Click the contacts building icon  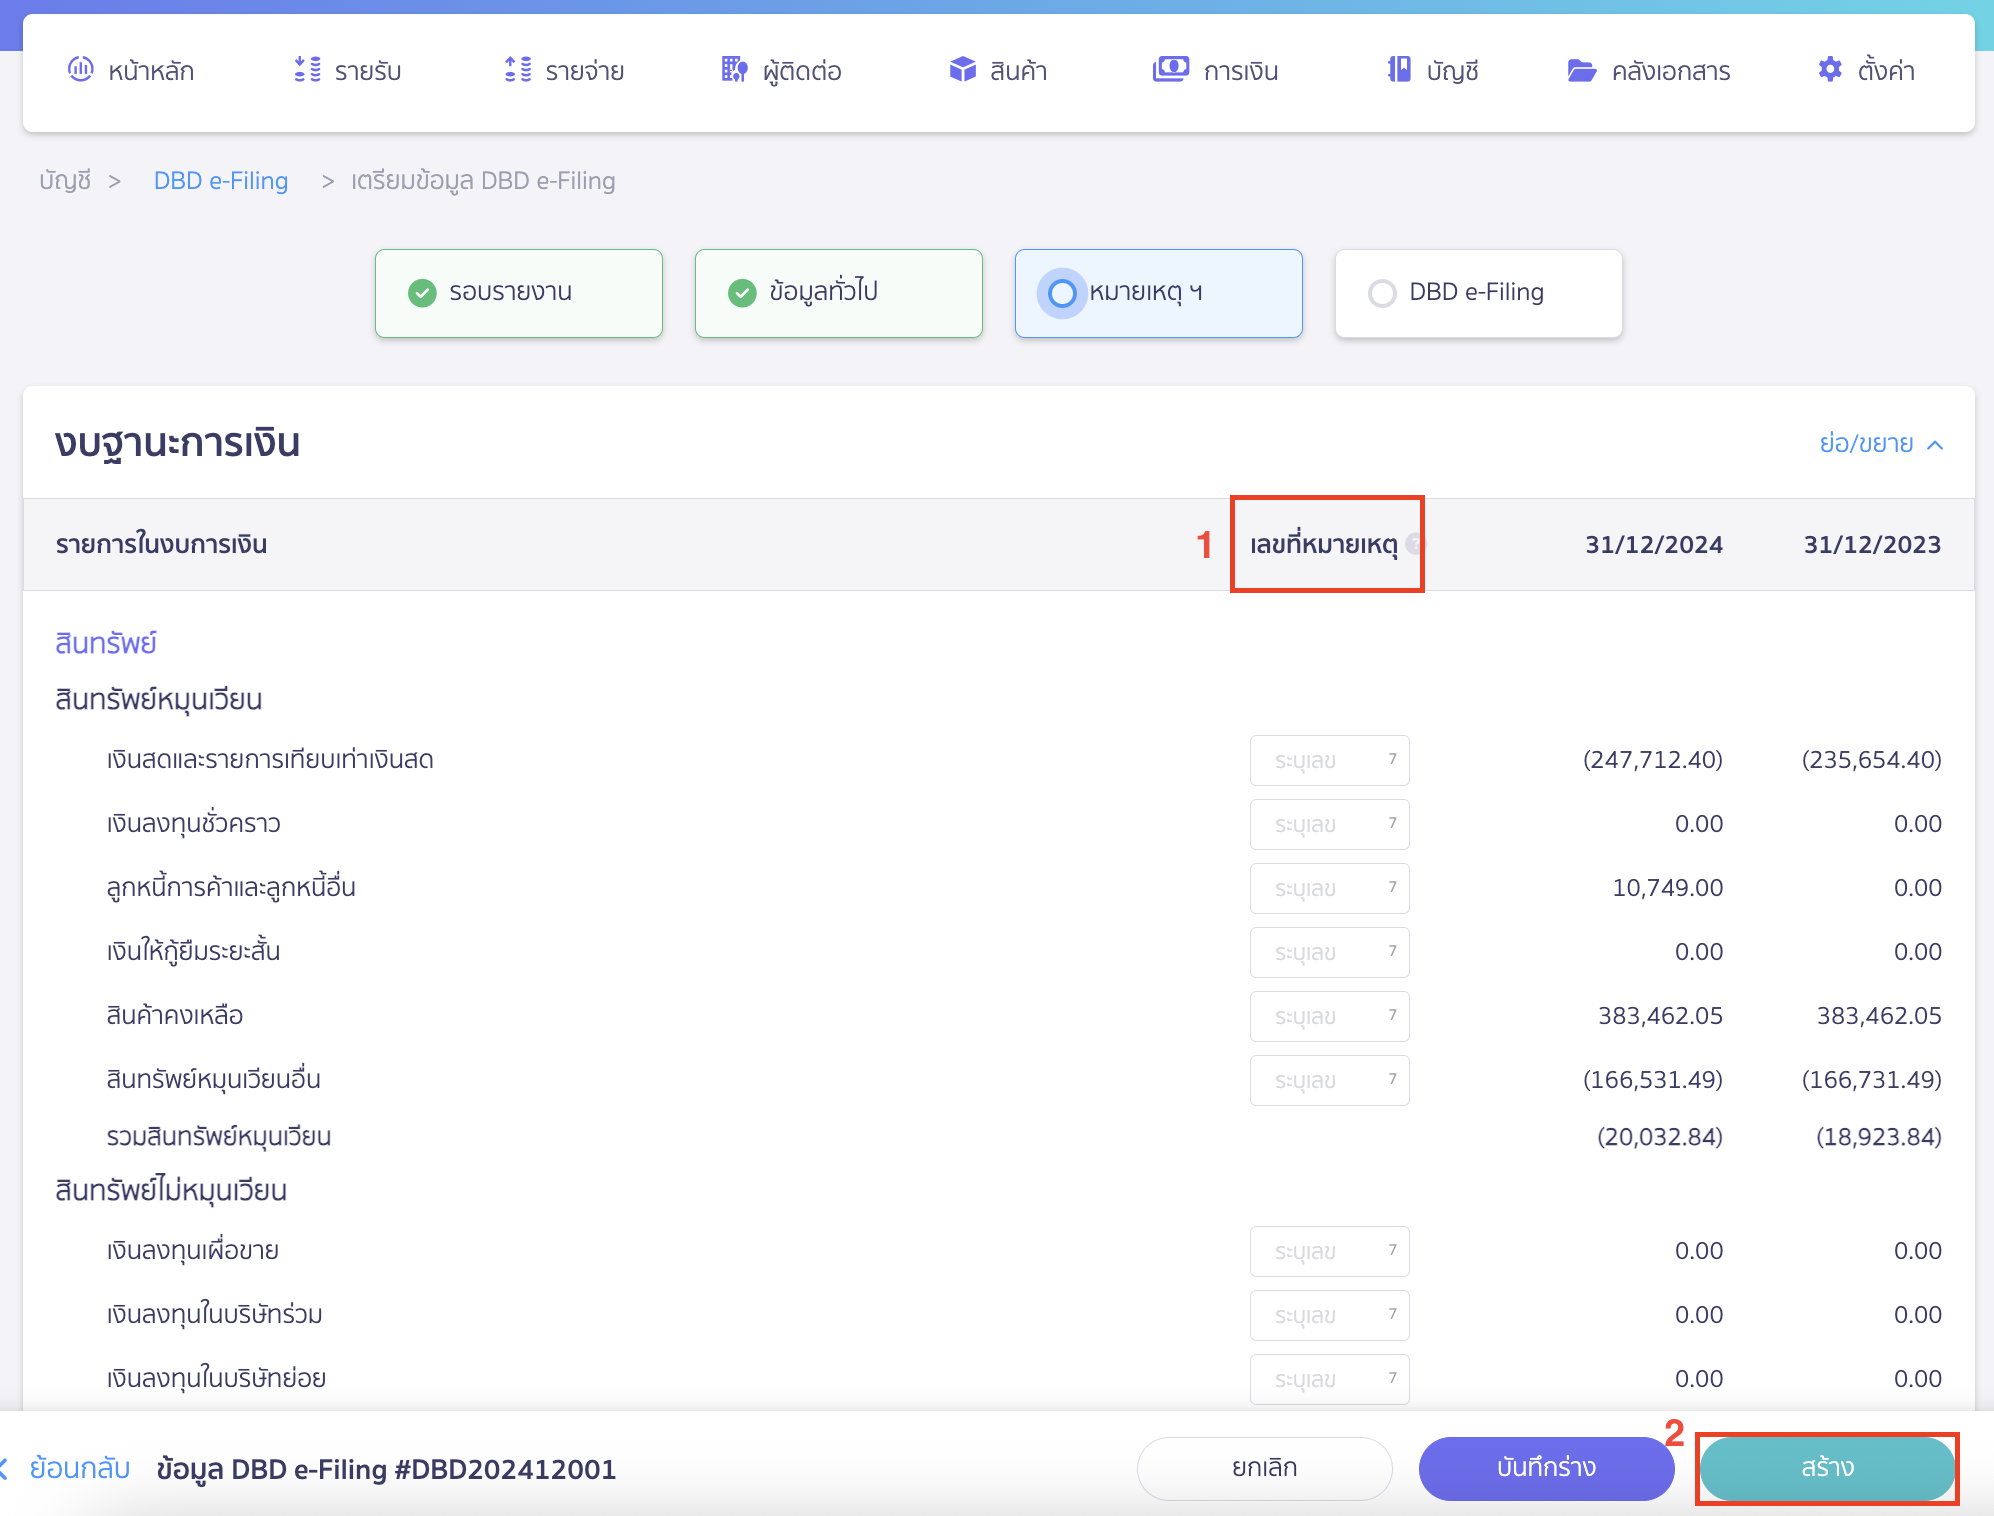[734, 69]
